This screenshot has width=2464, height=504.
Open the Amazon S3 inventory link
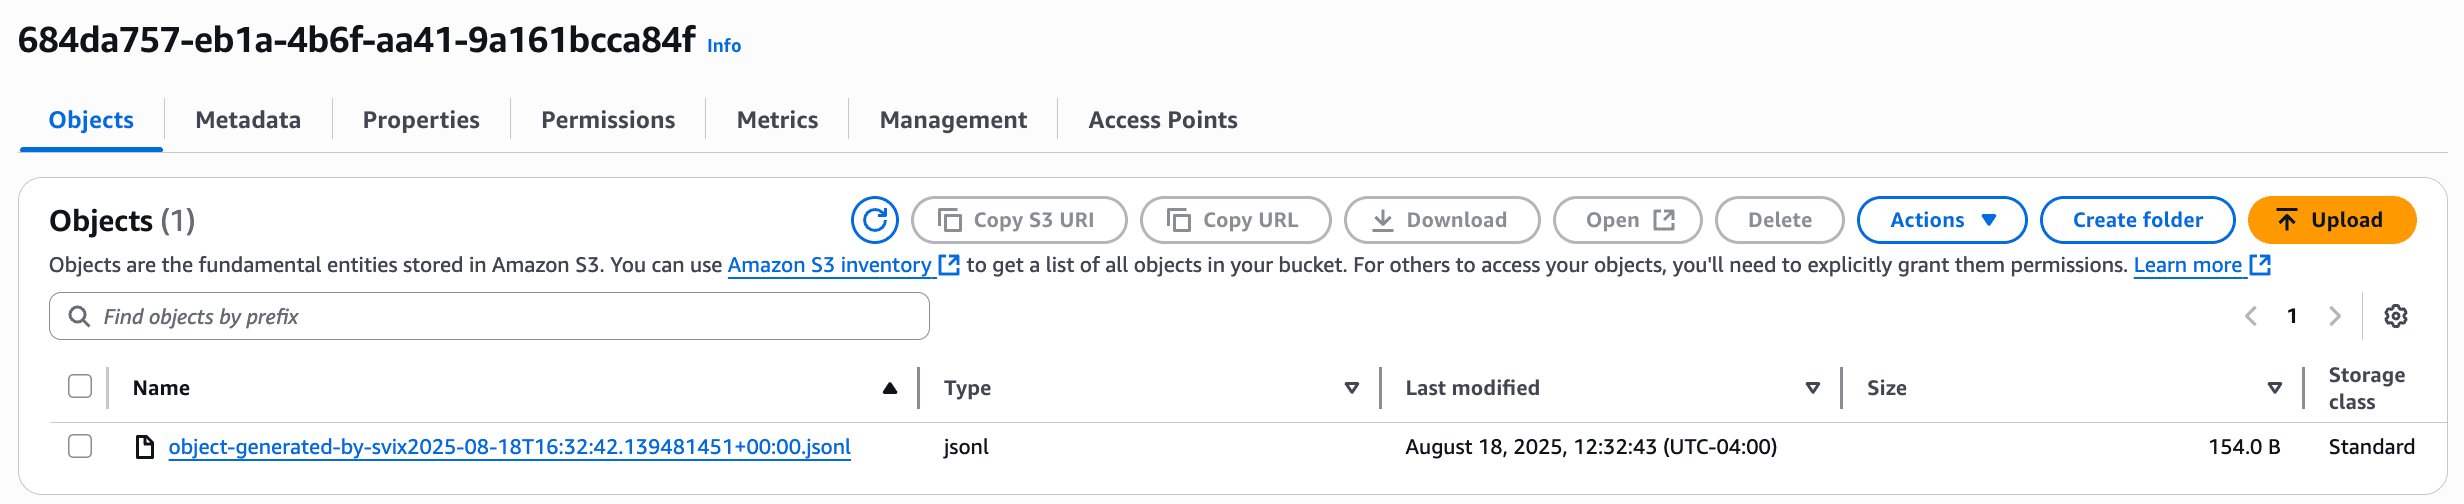829,265
